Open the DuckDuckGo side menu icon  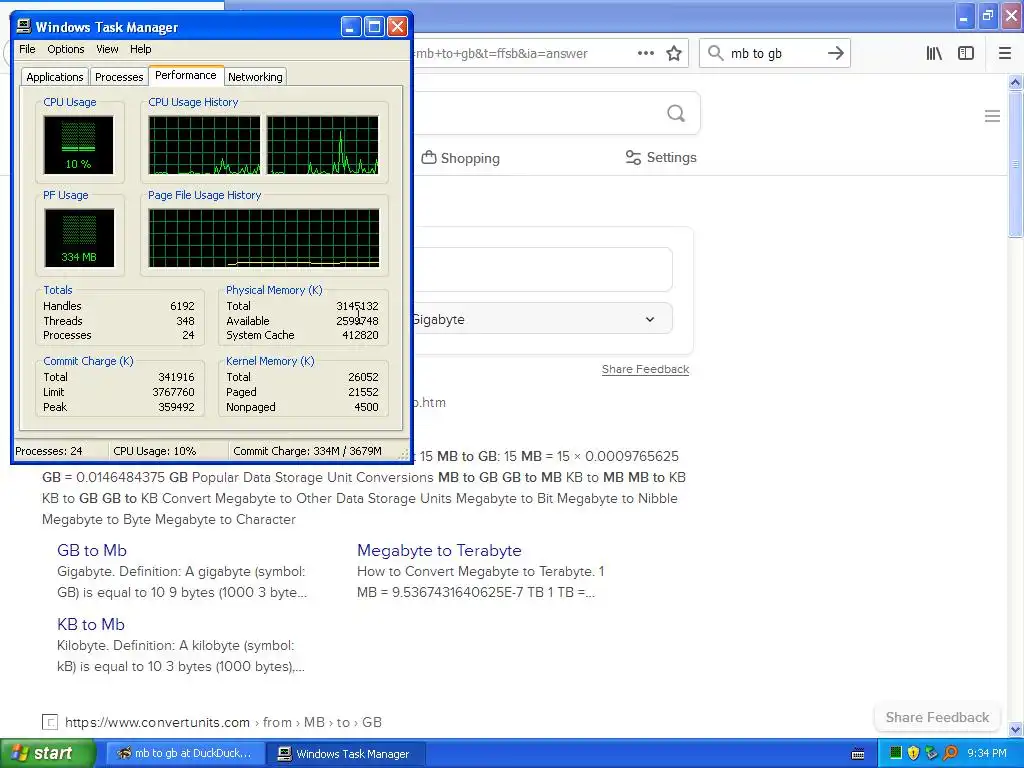[x=993, y=116]
